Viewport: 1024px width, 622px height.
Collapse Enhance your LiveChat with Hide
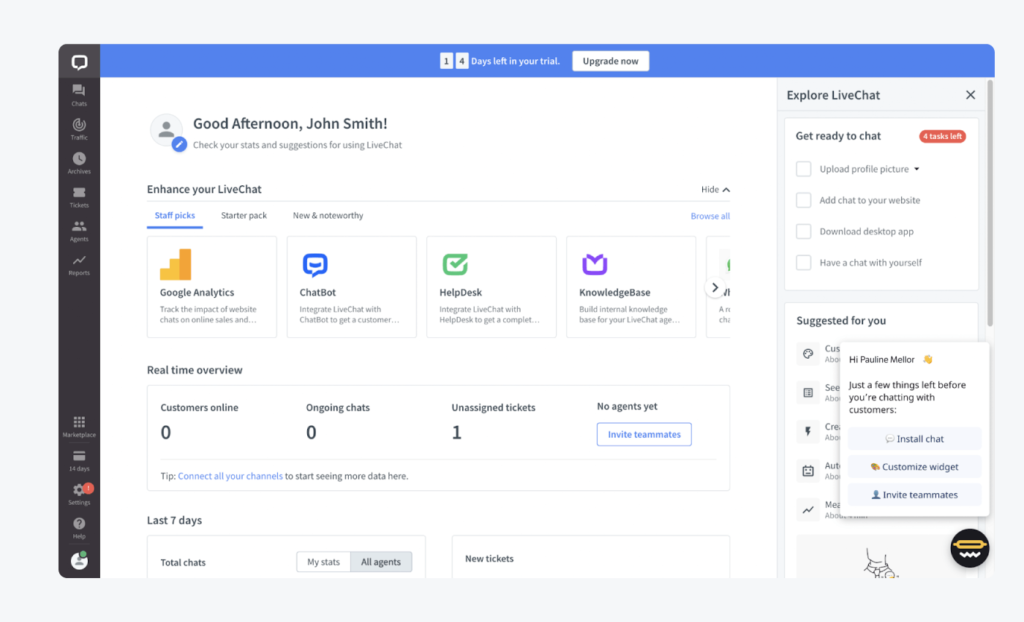pos(715,189)
